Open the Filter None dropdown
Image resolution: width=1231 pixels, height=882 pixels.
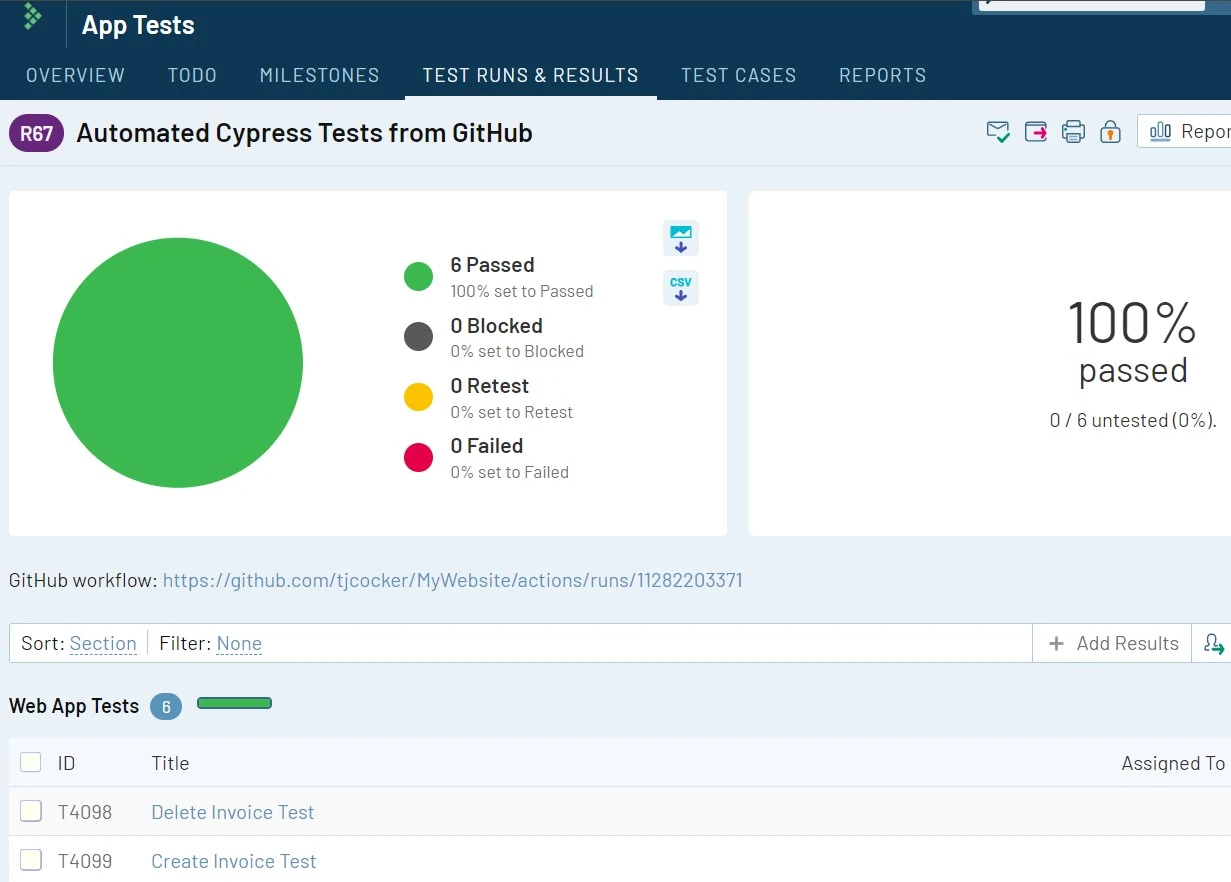coord(239,644)
